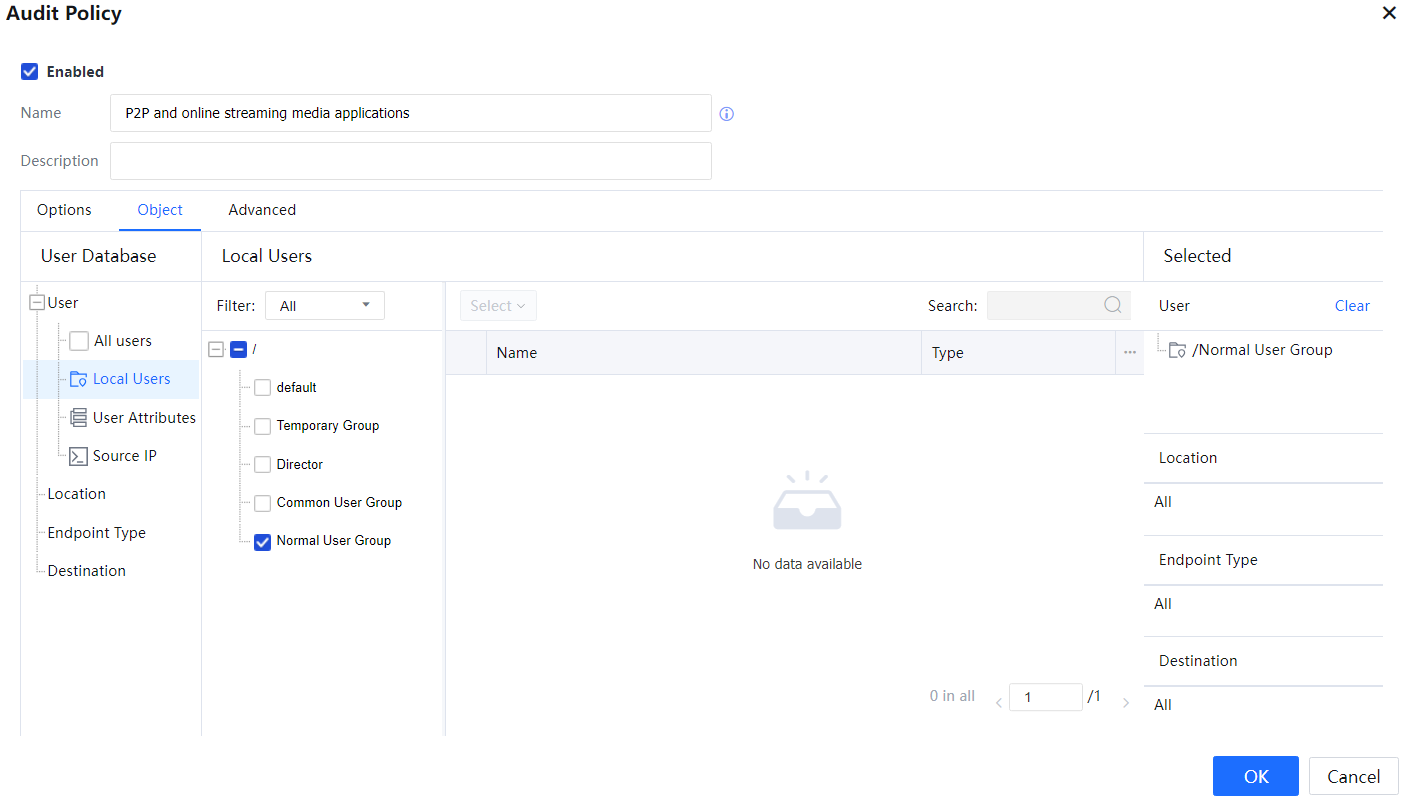Click the search magnifier icon
This screenshot has height=807, width=1411.
tap(1112, 306)
